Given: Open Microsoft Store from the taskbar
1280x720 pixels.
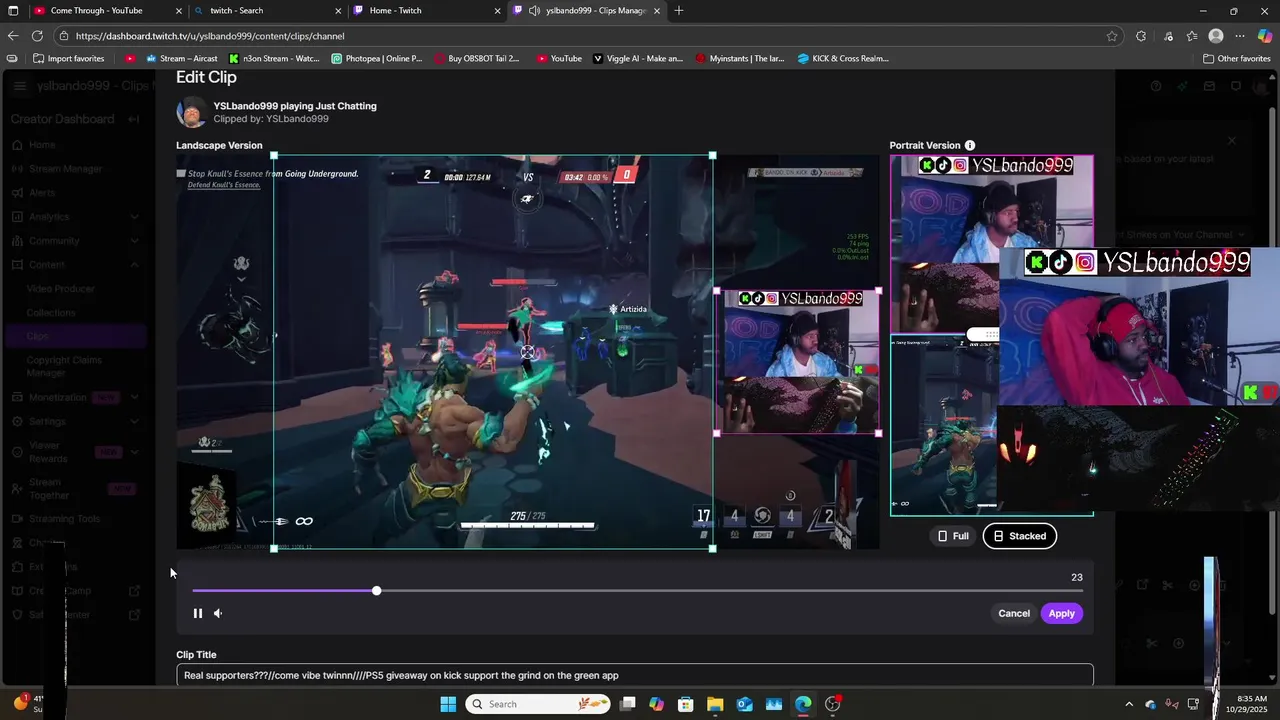Looking at the screenshot, I should pos(685,704).
